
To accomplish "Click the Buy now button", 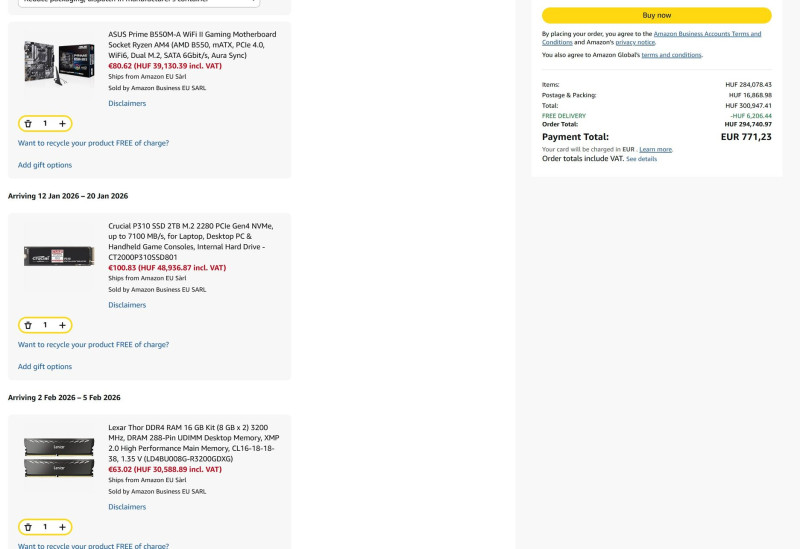I will click(656, 15).
